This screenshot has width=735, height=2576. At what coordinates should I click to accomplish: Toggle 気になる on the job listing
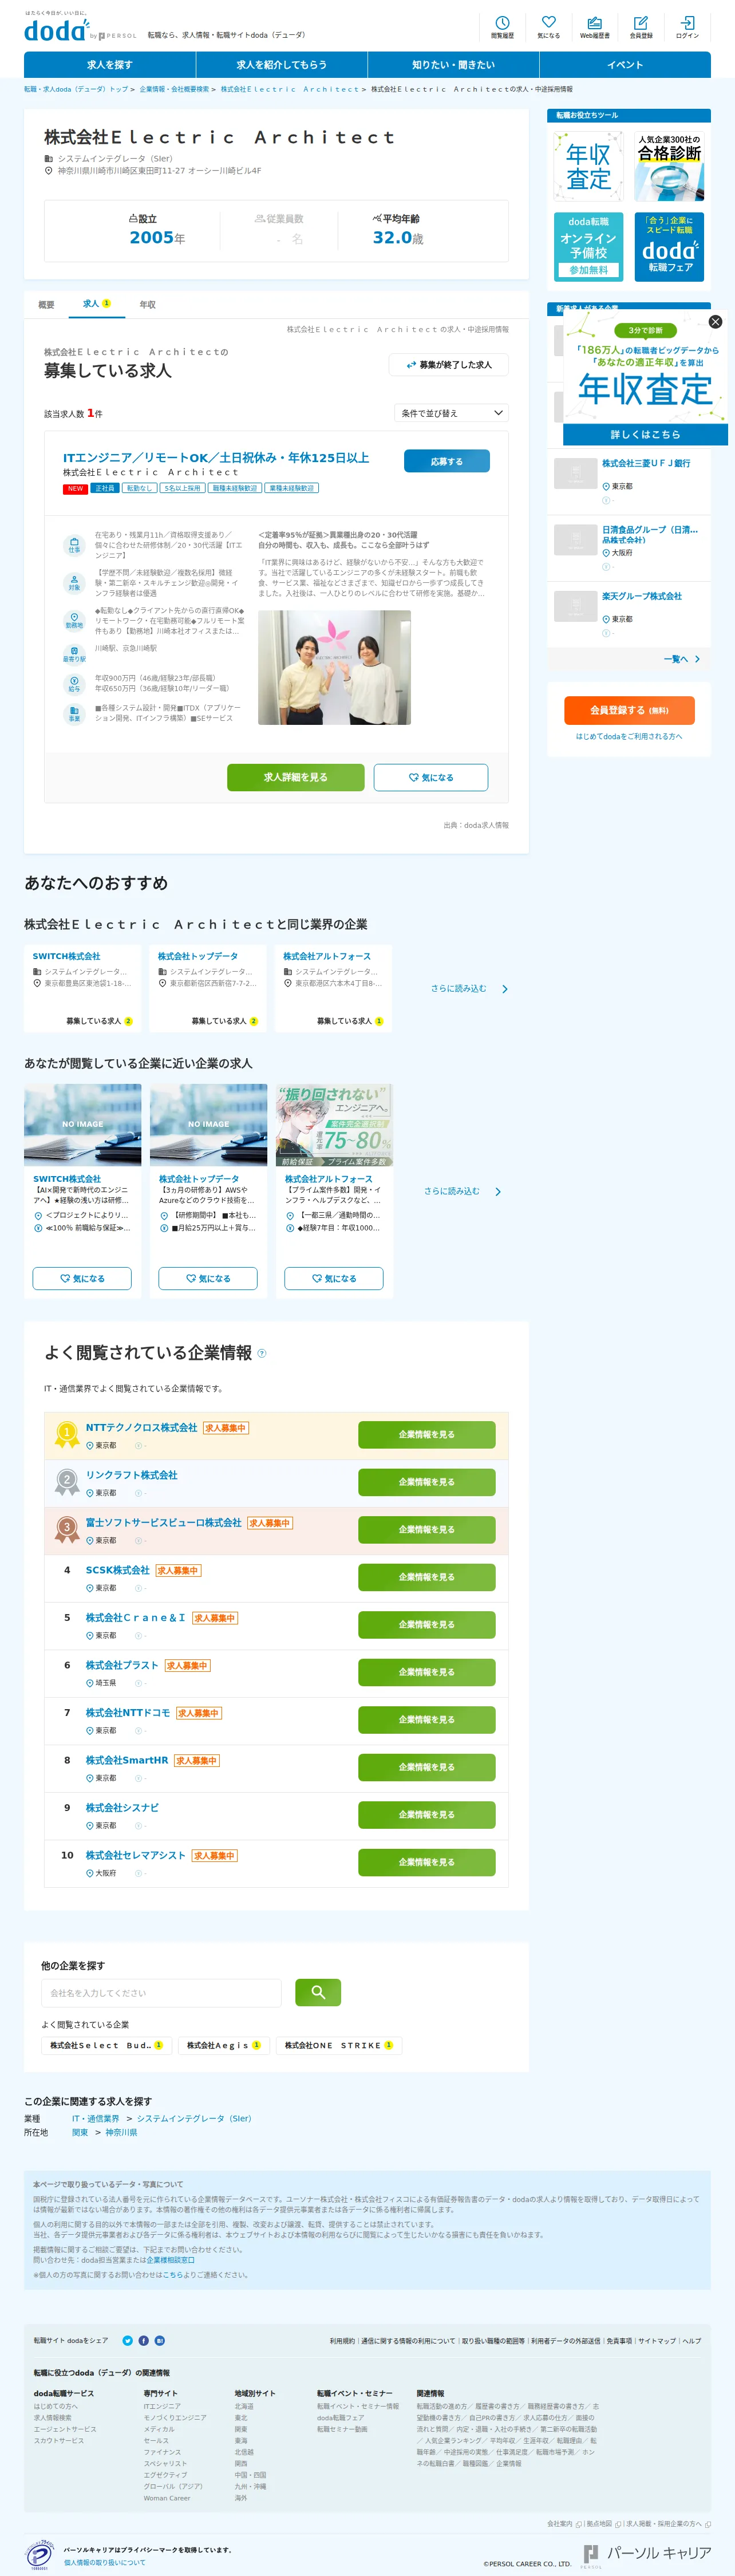[x=431, y=777]
